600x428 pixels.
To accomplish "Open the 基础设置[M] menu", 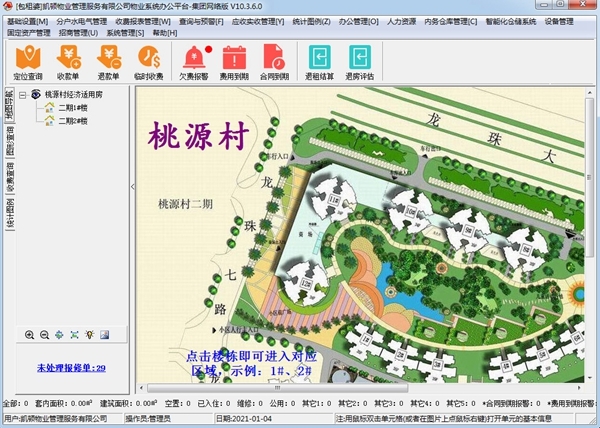I will tap(28, 21).
